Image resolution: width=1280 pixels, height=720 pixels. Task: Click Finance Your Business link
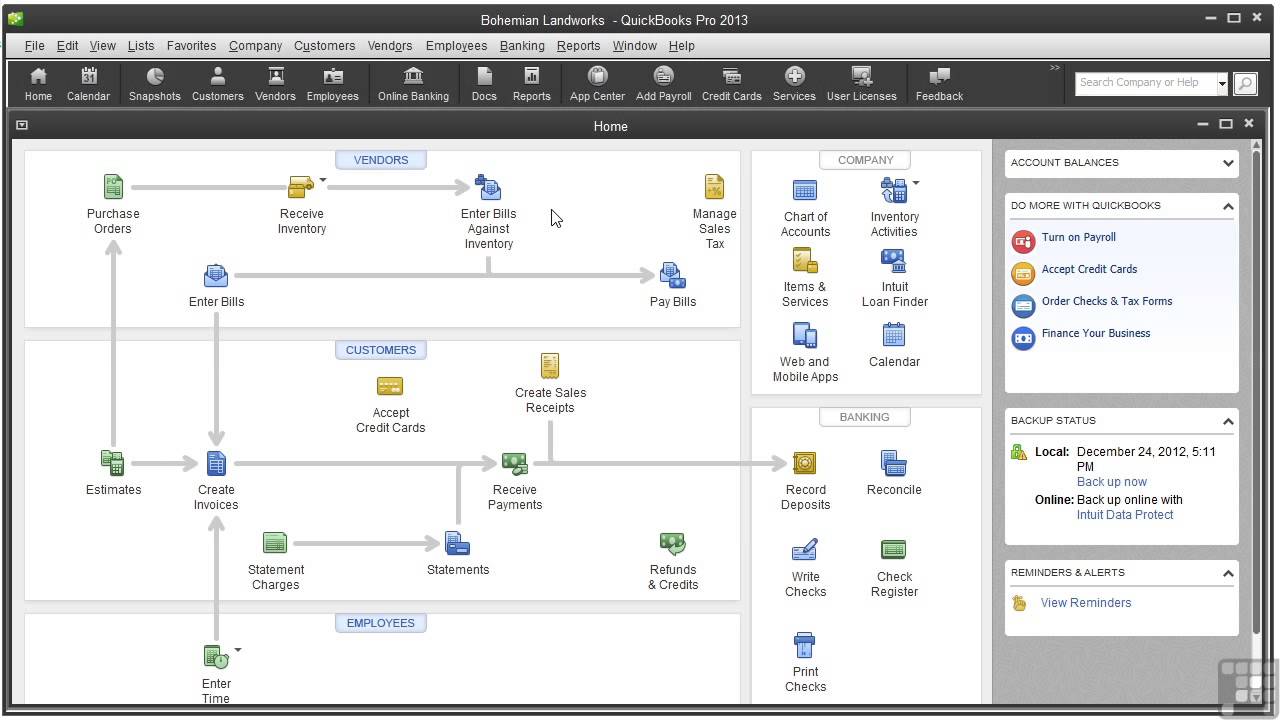pyautogui.click(x=1096, y=334)
